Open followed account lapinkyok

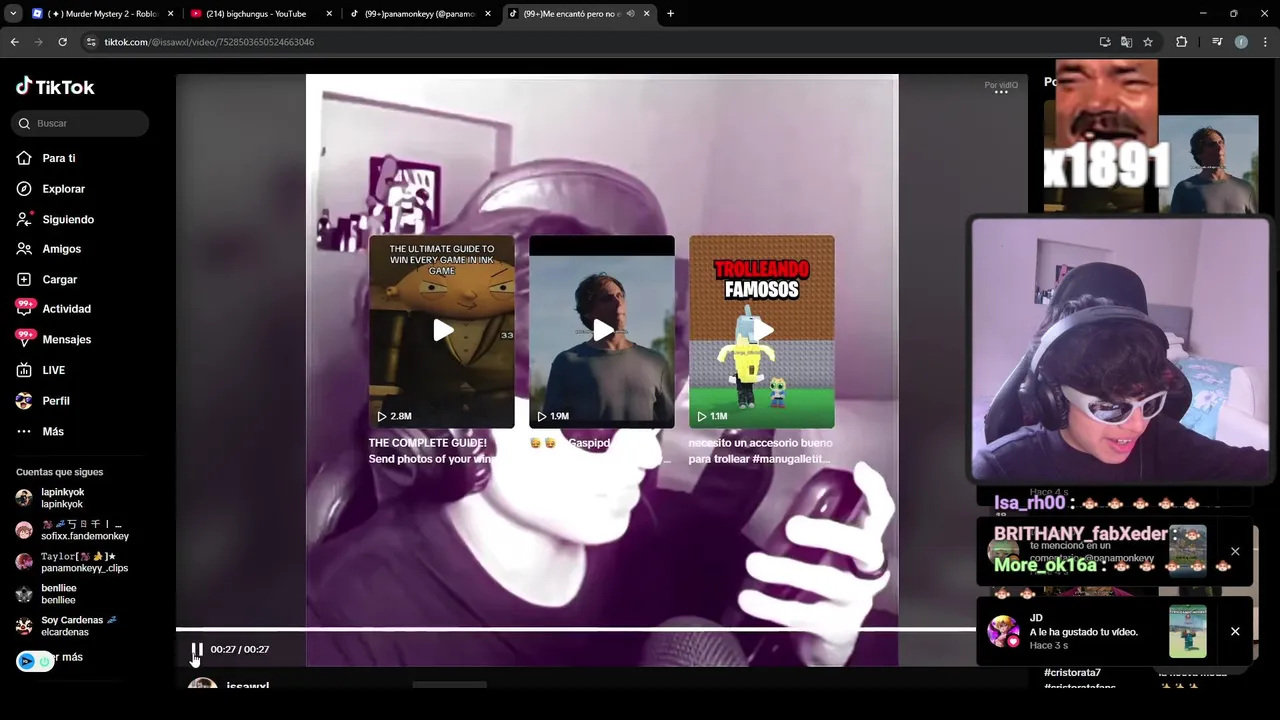62,498
